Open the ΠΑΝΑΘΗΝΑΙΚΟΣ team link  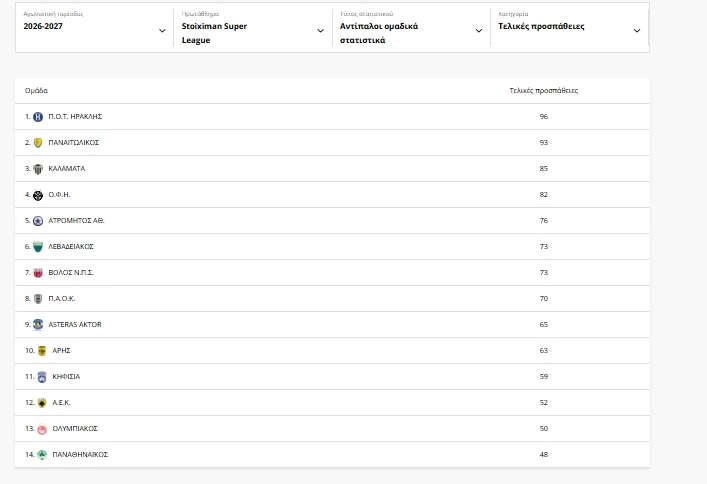pyautogui.click(x=80, y=454)
